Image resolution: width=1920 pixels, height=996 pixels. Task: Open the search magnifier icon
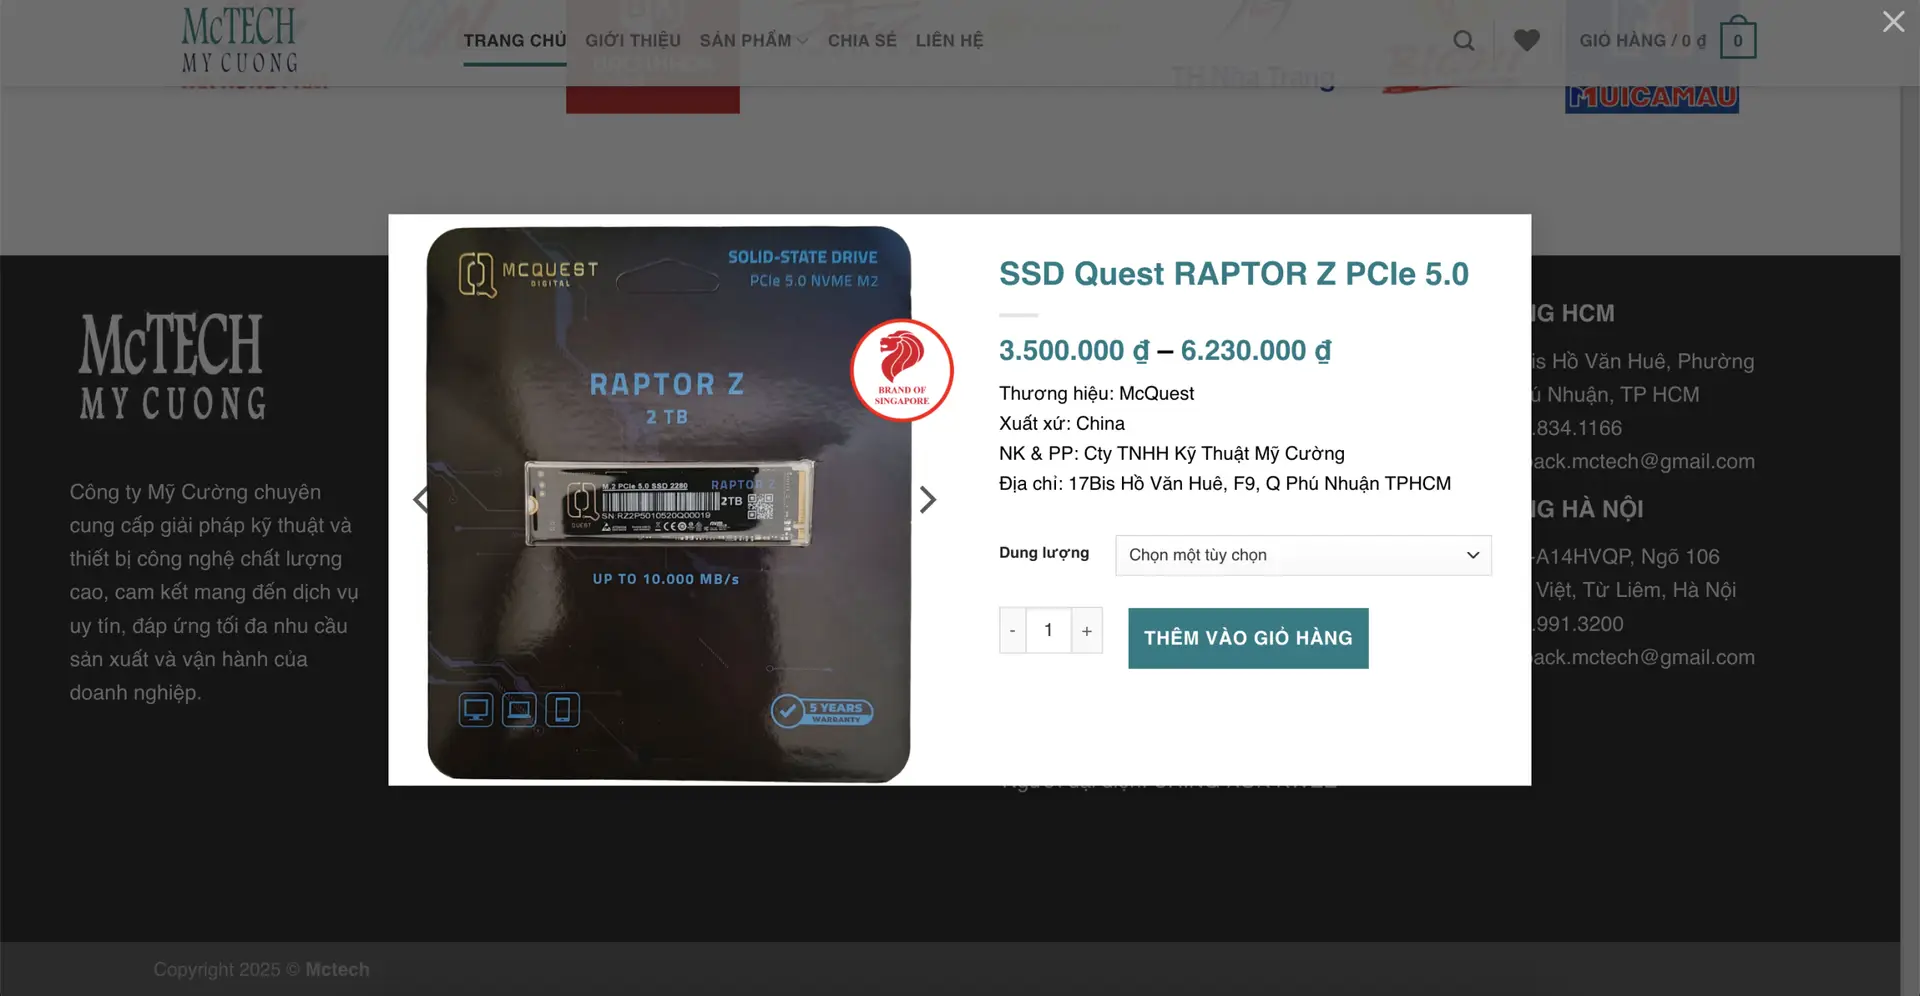pos(1463,40)
